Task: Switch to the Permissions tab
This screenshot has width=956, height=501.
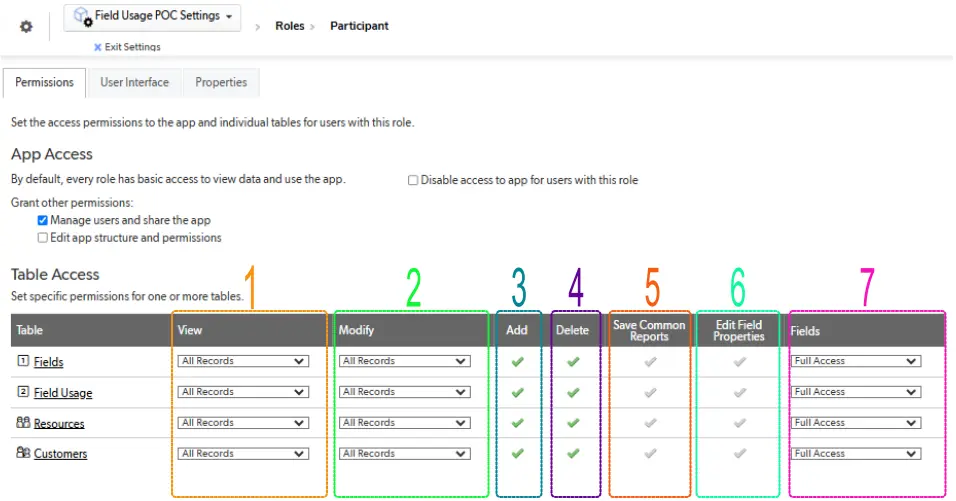Action: (x=45, y=83)
